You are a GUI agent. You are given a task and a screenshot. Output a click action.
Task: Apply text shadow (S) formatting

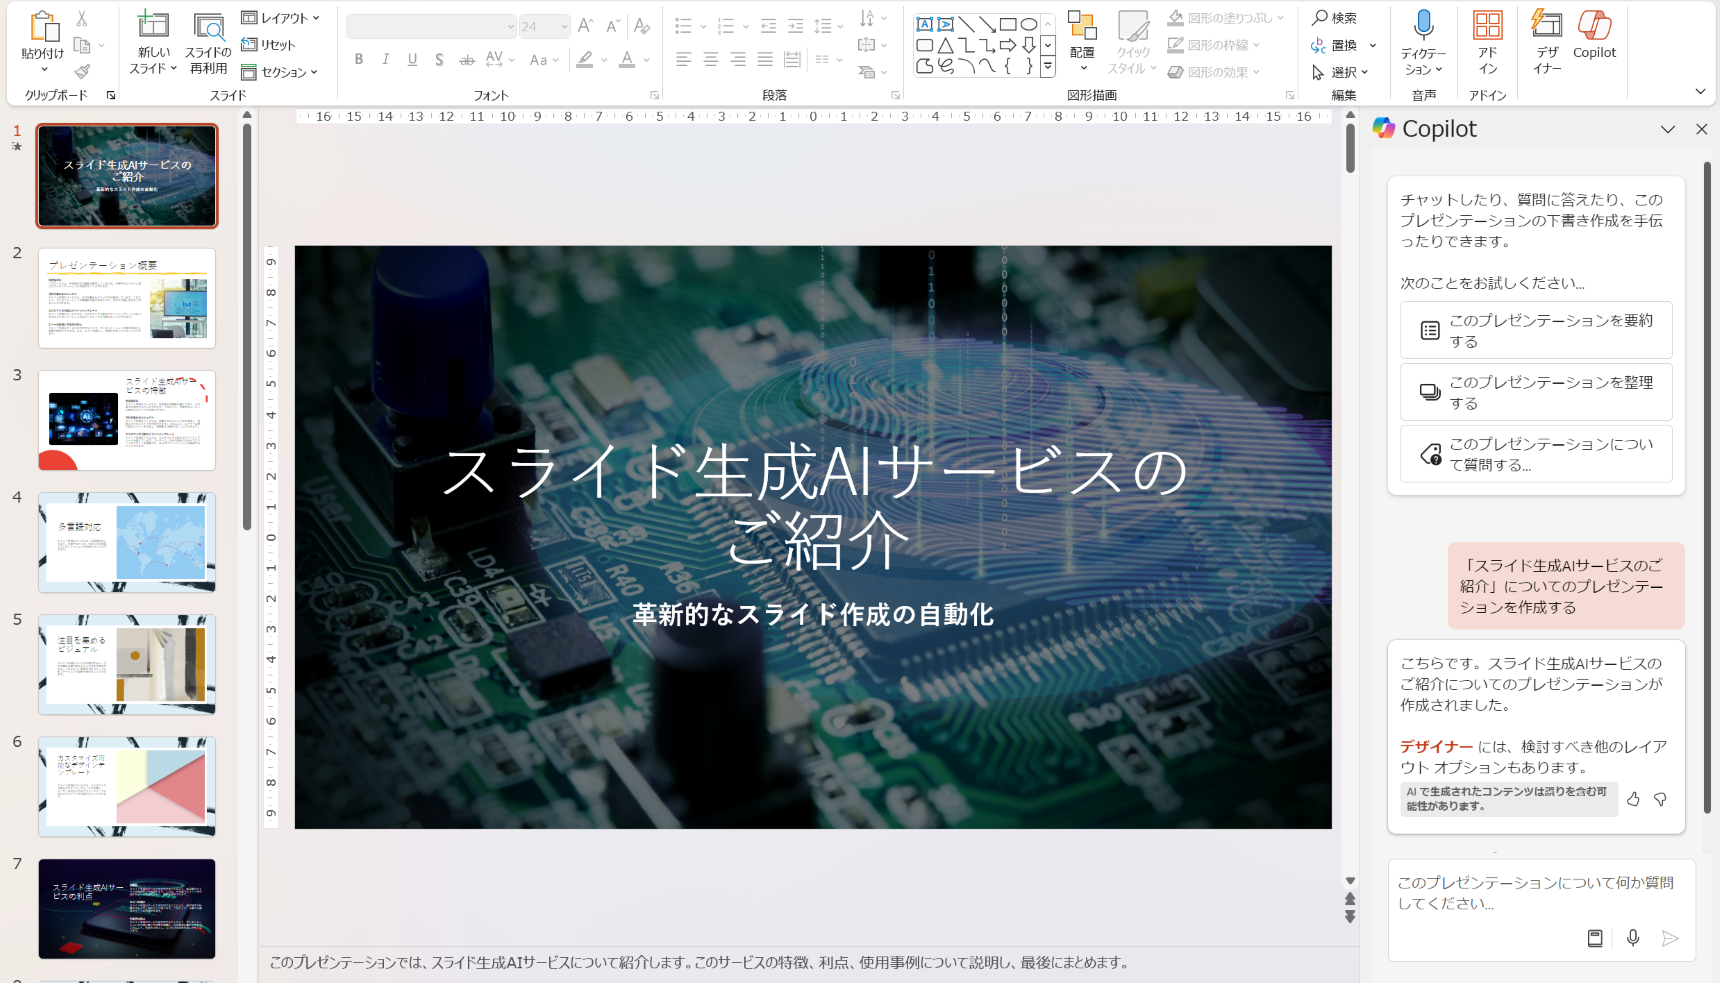click(439, 60)
